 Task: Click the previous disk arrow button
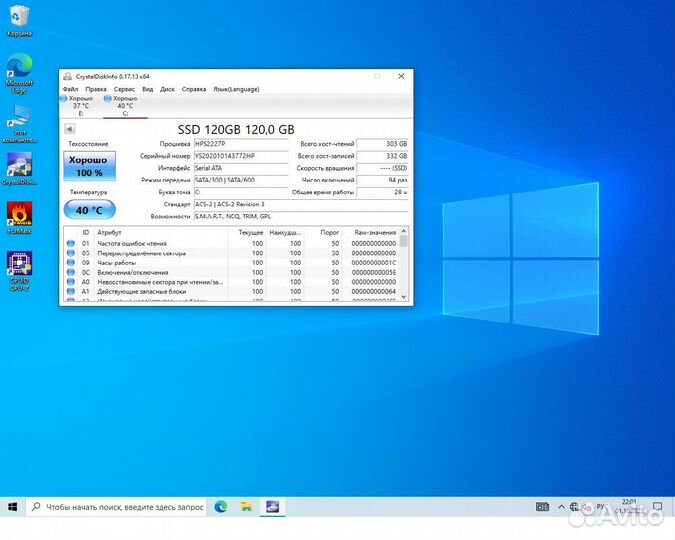[x=69, y=128]
